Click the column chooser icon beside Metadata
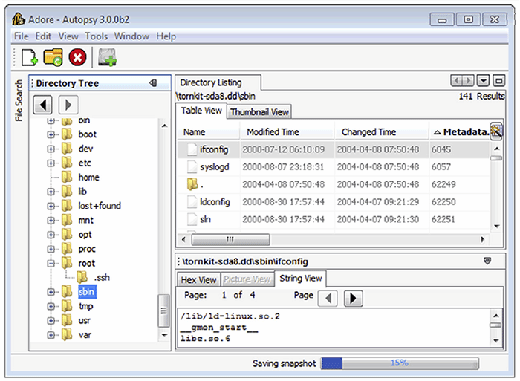Screen dimensions: 520x381 click(x=496, y=131)
